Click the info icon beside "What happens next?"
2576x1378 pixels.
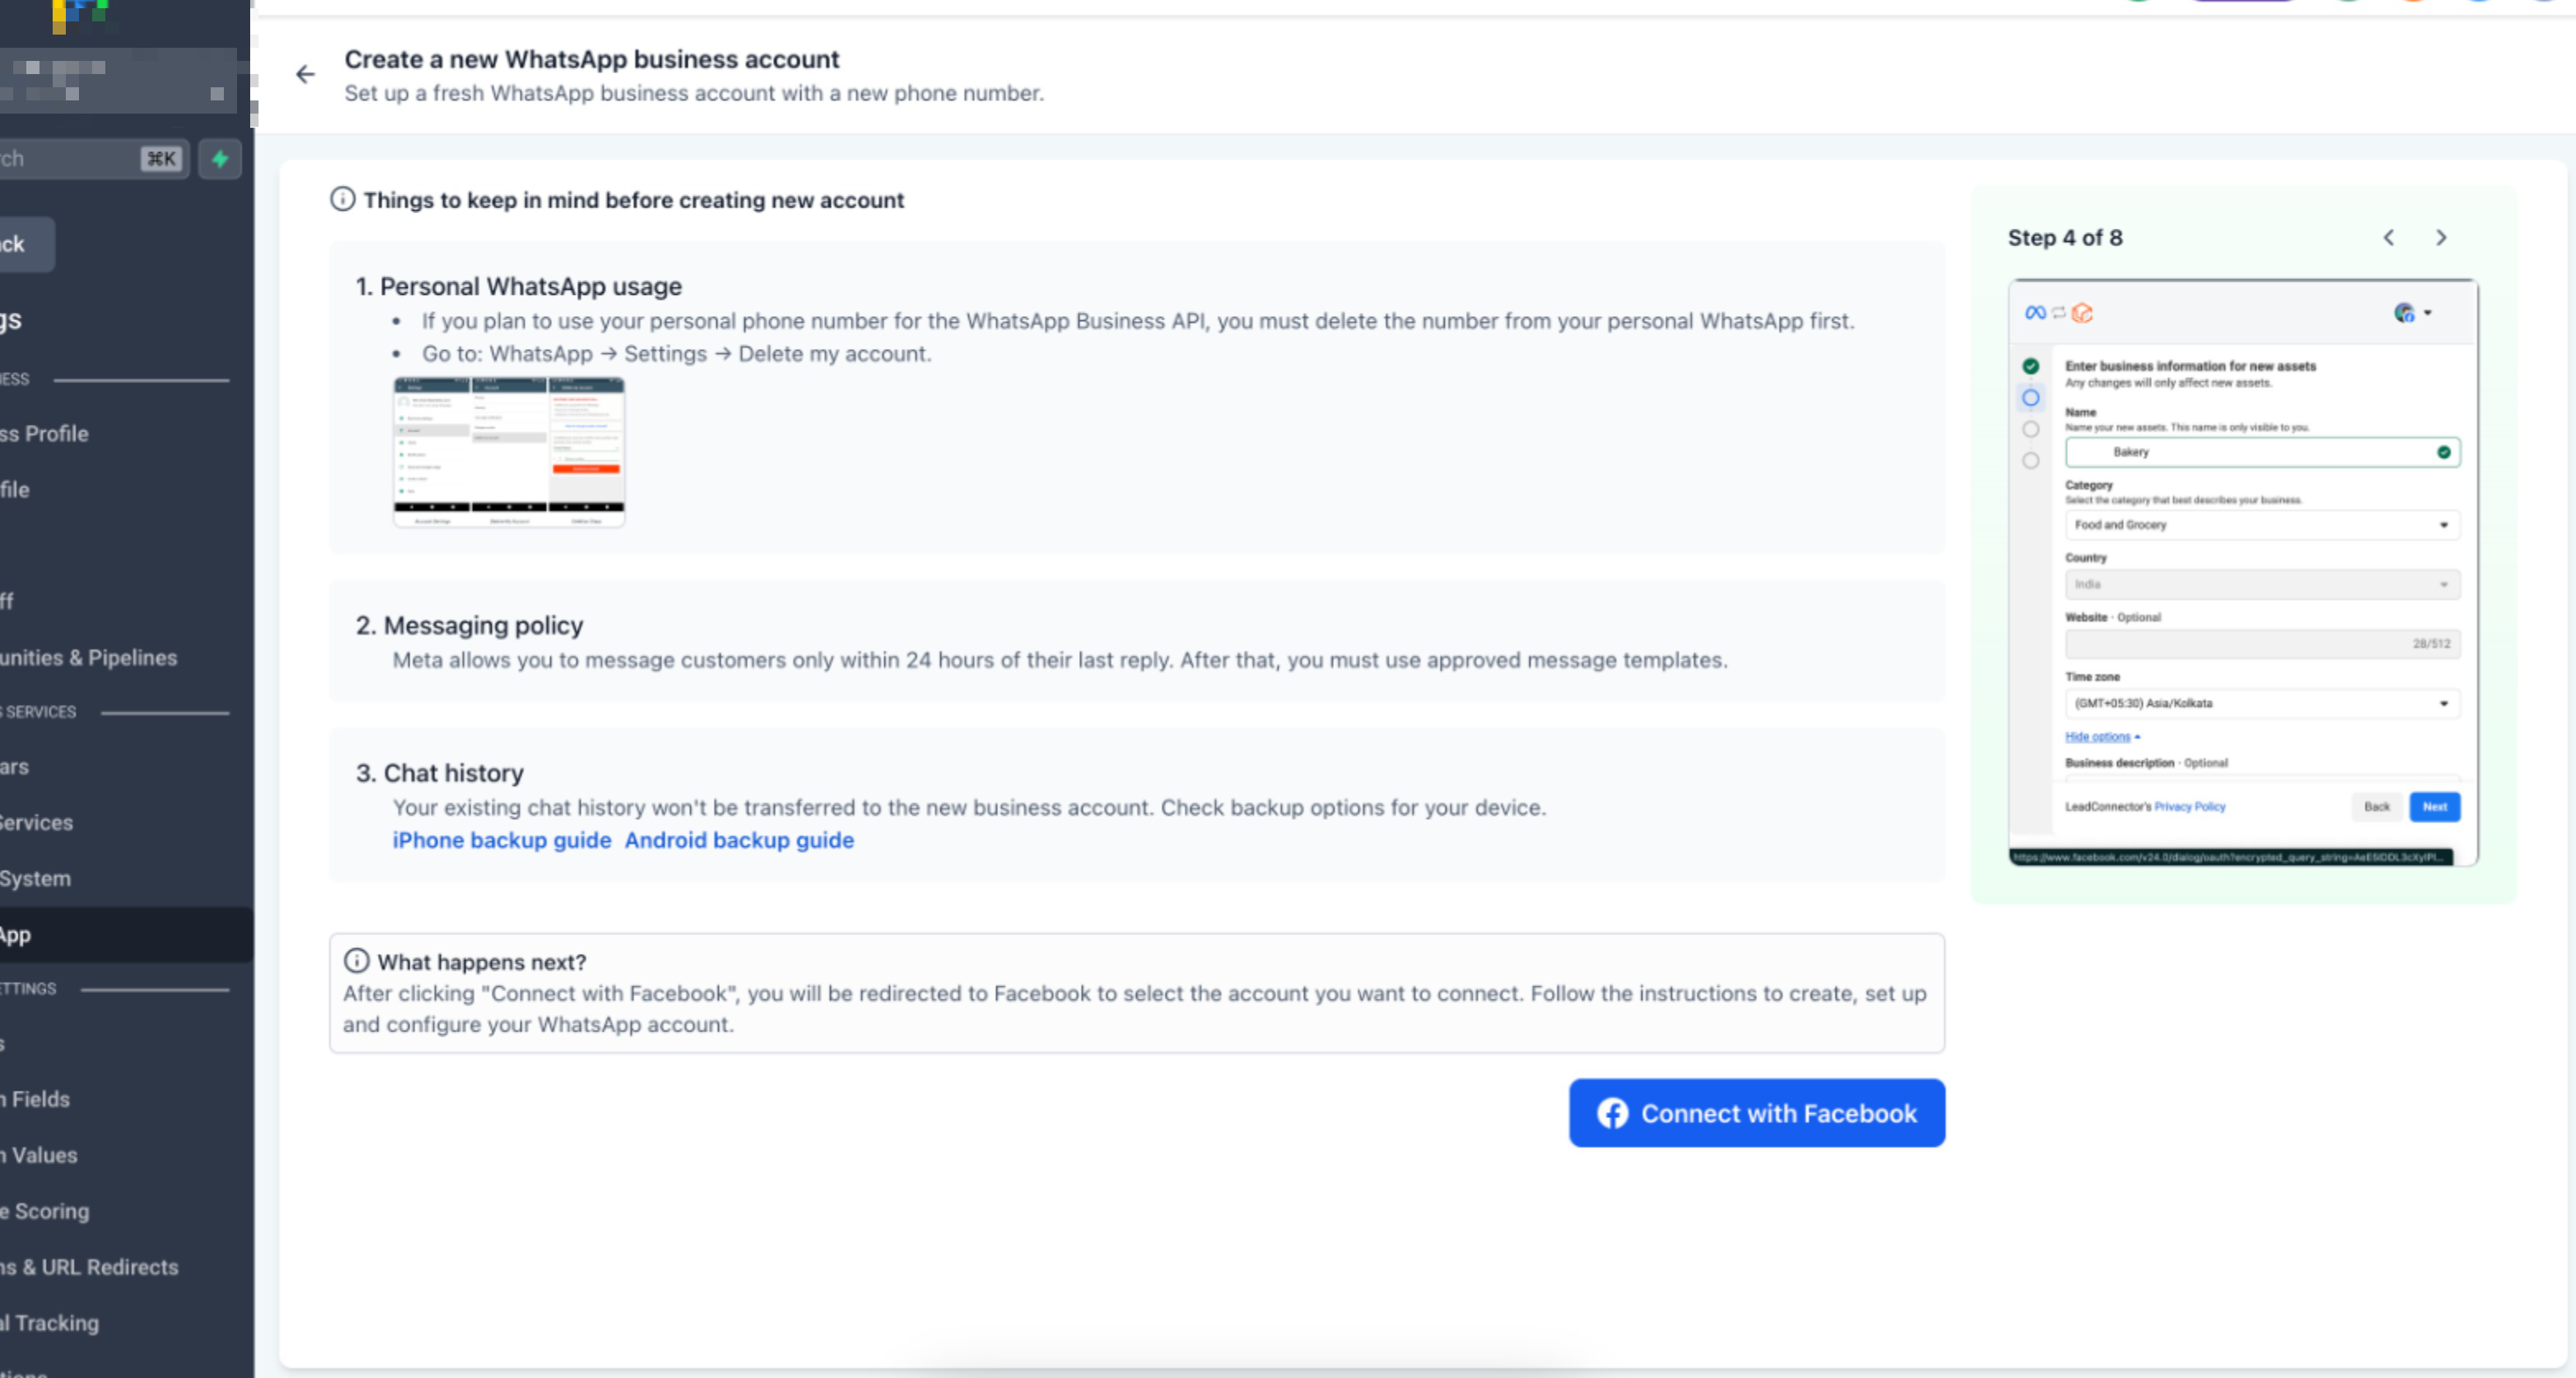click(x=356, y=961)
